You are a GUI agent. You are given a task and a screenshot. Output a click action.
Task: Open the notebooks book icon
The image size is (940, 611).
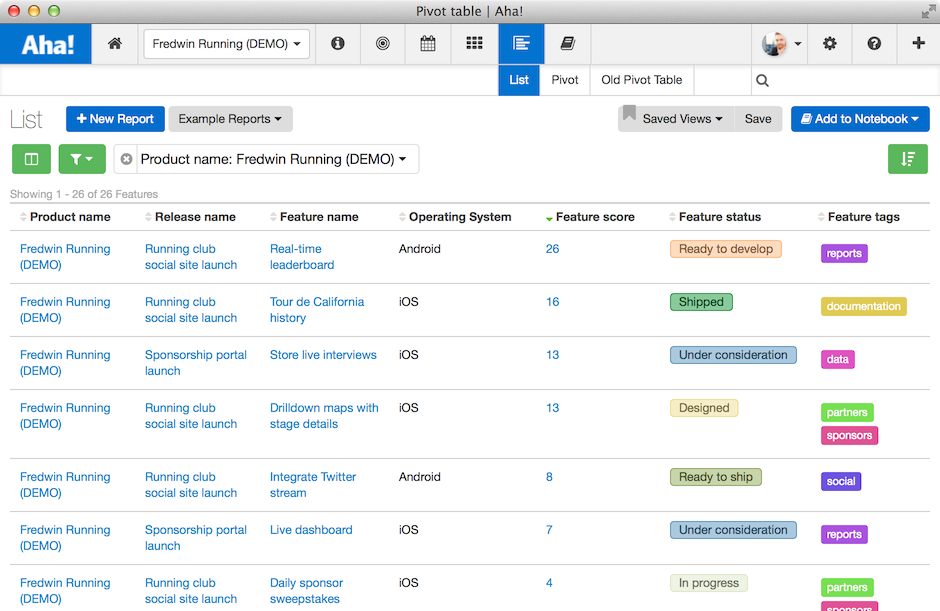tap(568, 44)
